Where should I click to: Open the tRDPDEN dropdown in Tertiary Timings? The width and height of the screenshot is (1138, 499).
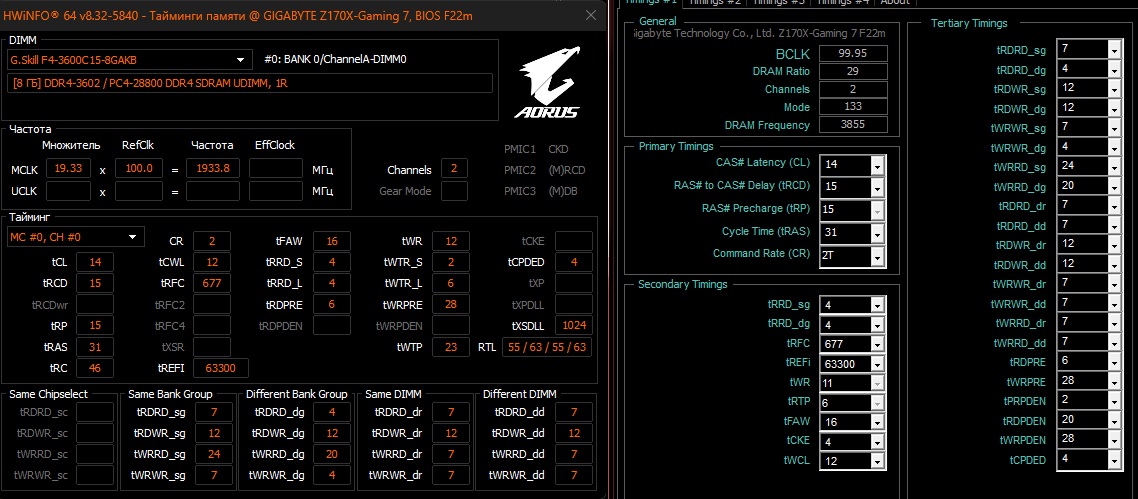[1114, 420]
